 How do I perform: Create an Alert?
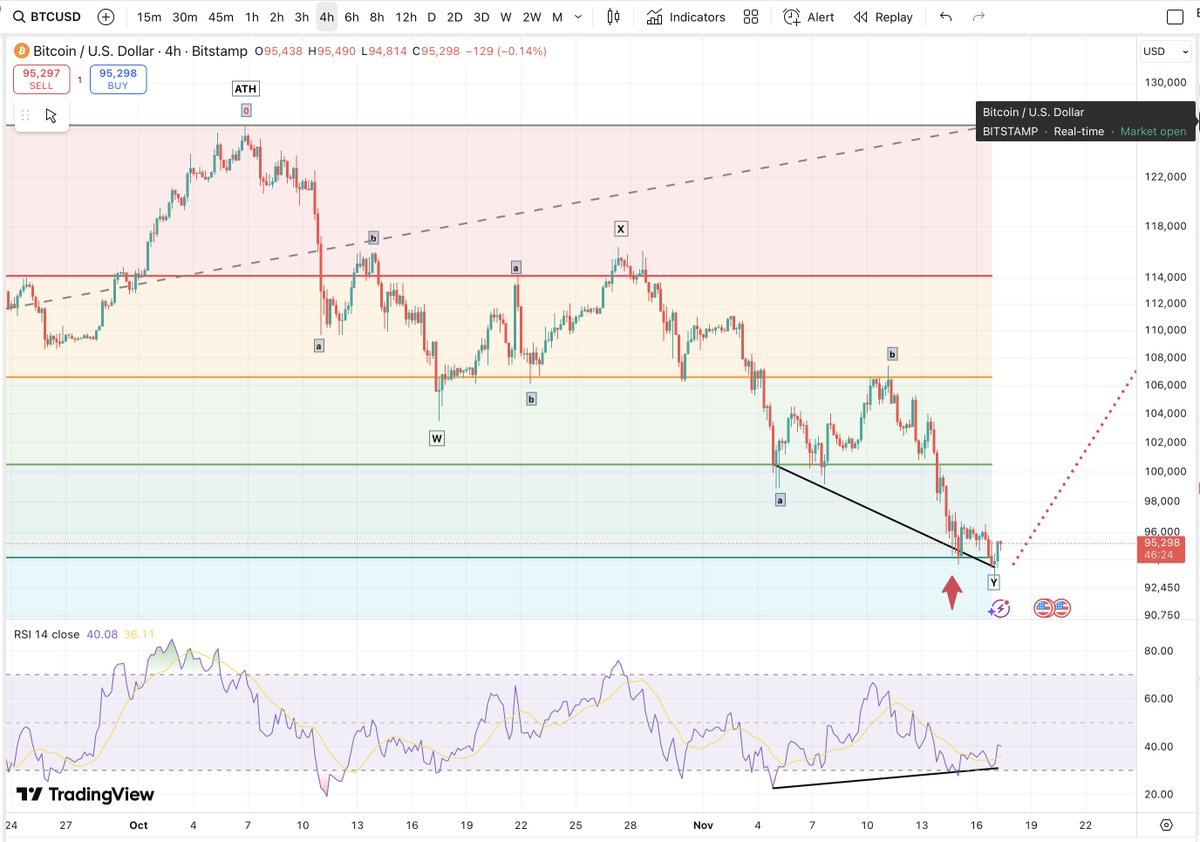click(x=809, y=17)
